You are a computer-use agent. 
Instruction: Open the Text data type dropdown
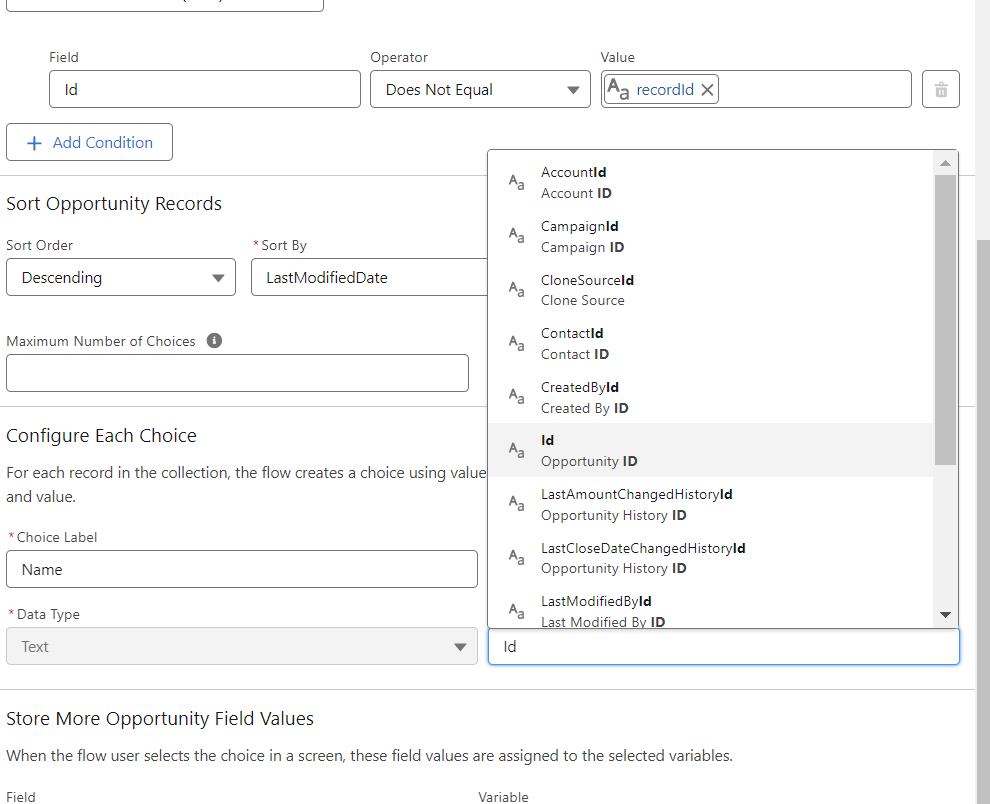(x=242, y=646)
